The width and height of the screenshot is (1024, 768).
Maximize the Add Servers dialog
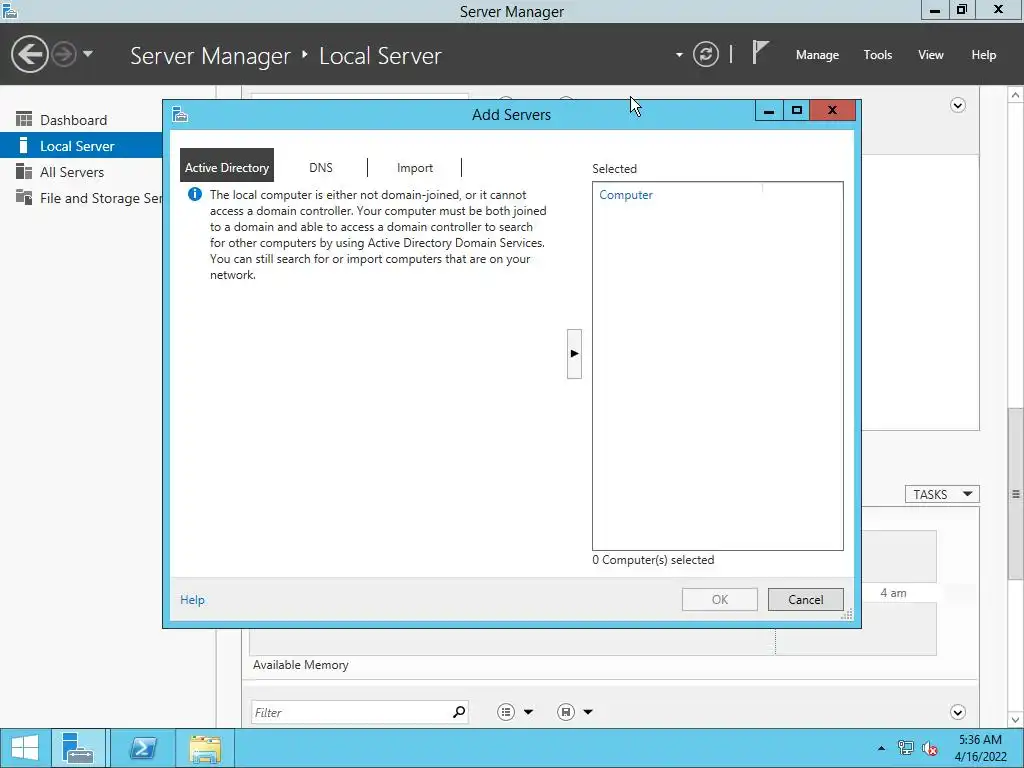pyautogui.click(x=796, y=111)
